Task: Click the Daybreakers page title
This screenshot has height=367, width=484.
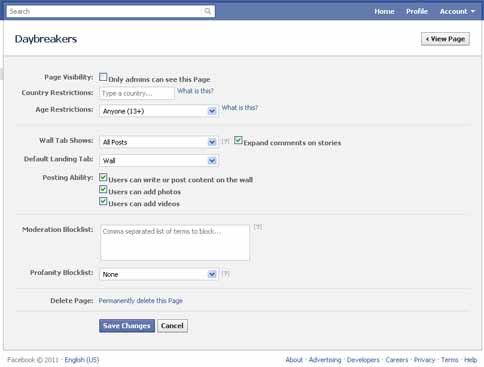Action: [x=46, y=39]
